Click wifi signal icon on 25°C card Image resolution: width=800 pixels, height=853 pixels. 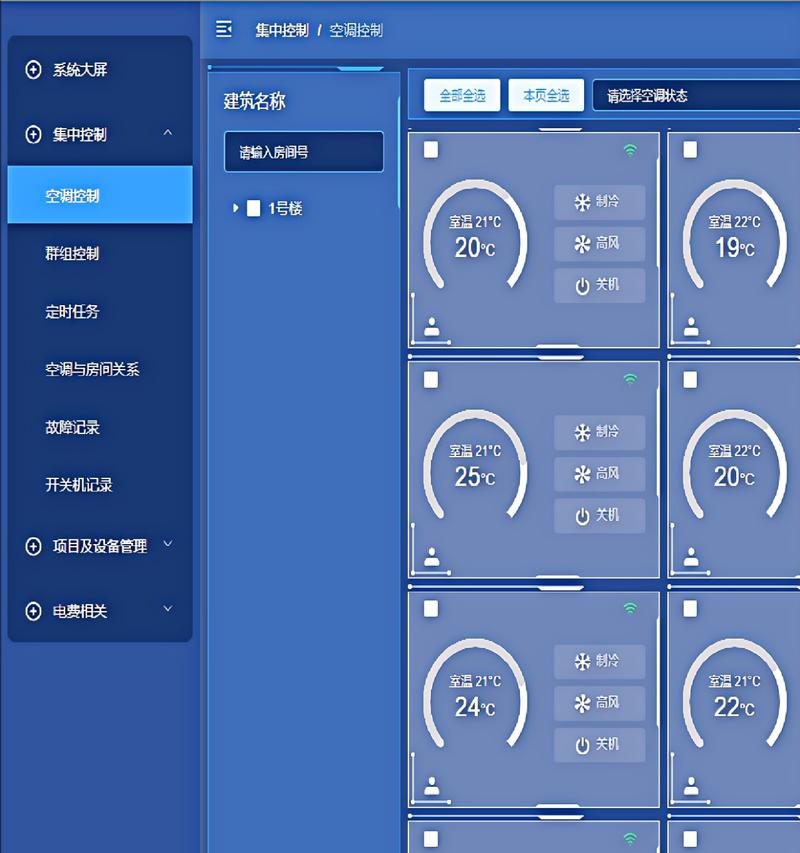(x=630, y=379)
